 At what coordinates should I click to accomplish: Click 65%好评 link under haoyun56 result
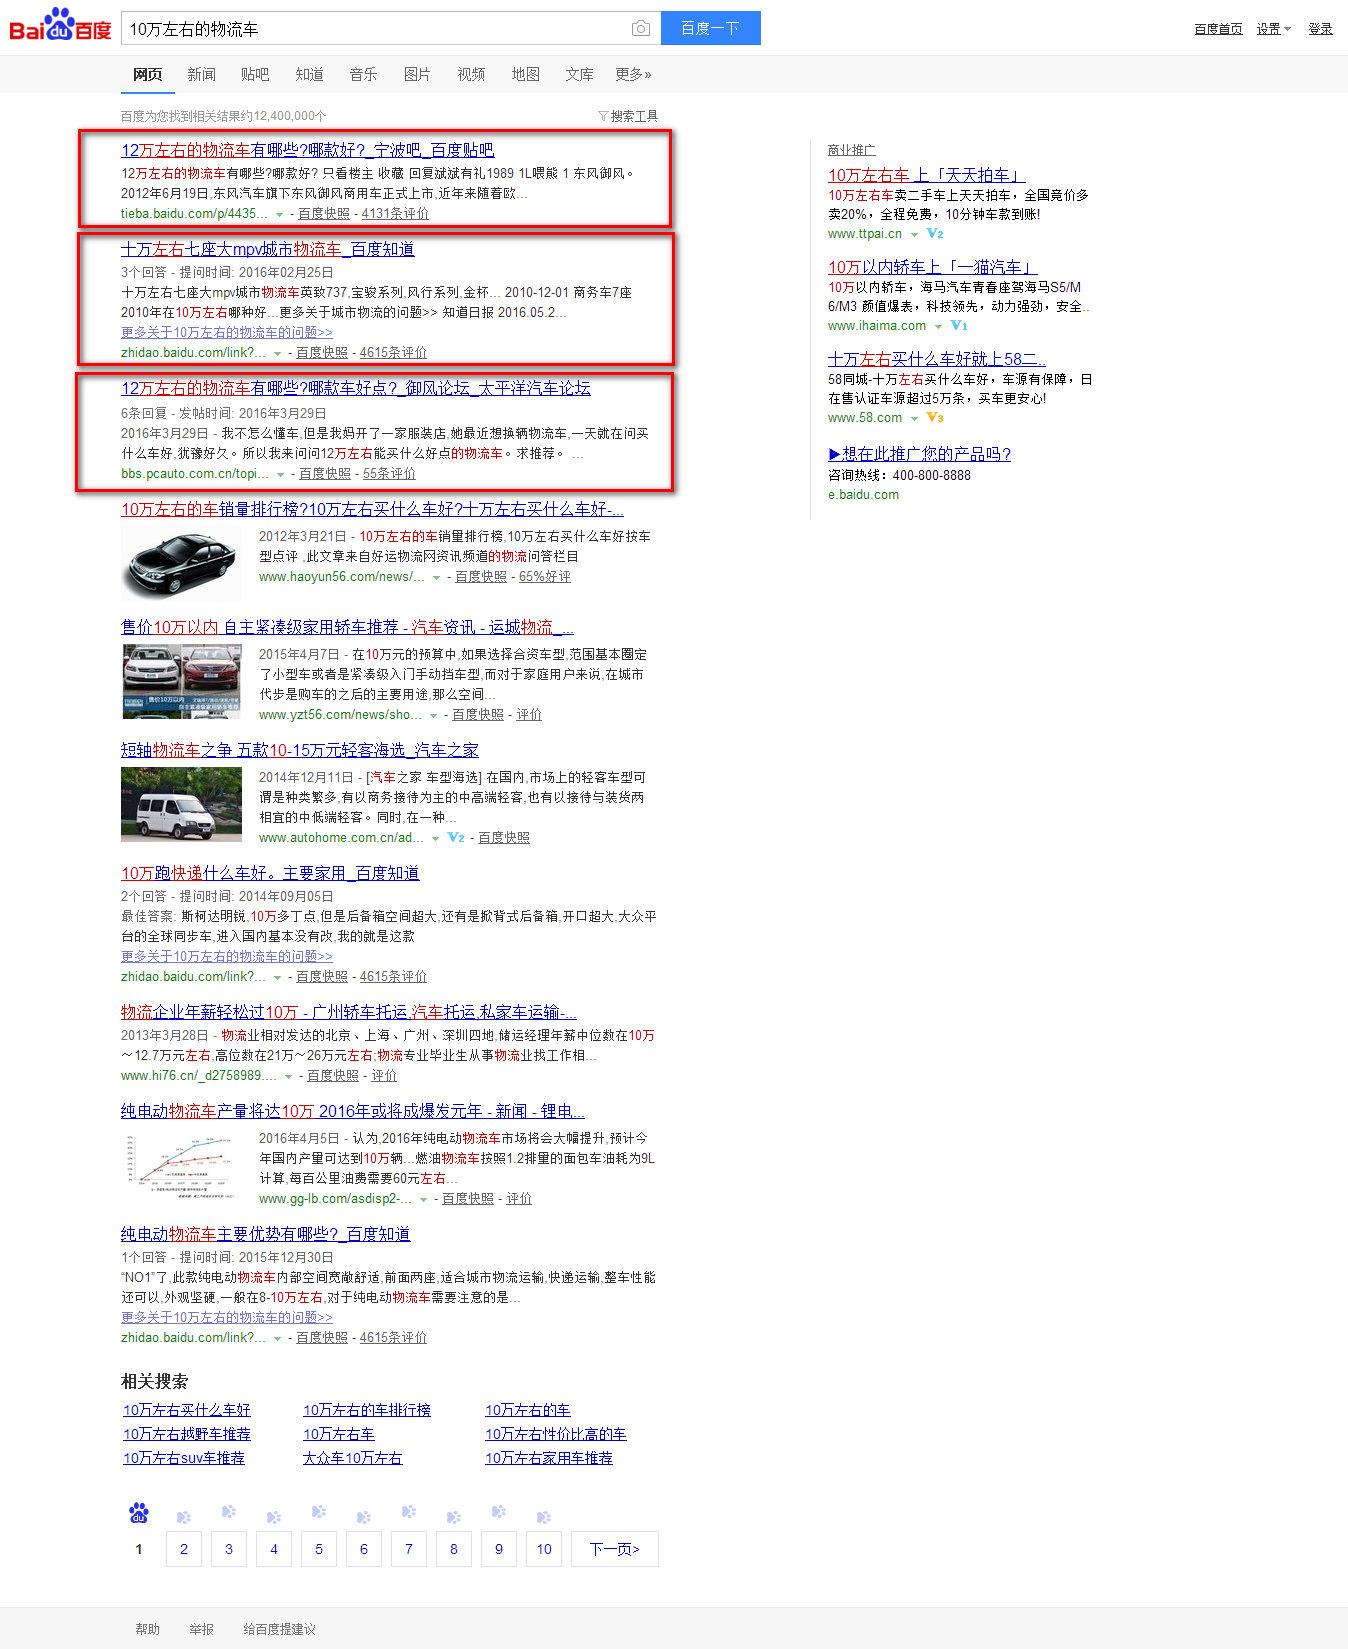pos(545,577)
